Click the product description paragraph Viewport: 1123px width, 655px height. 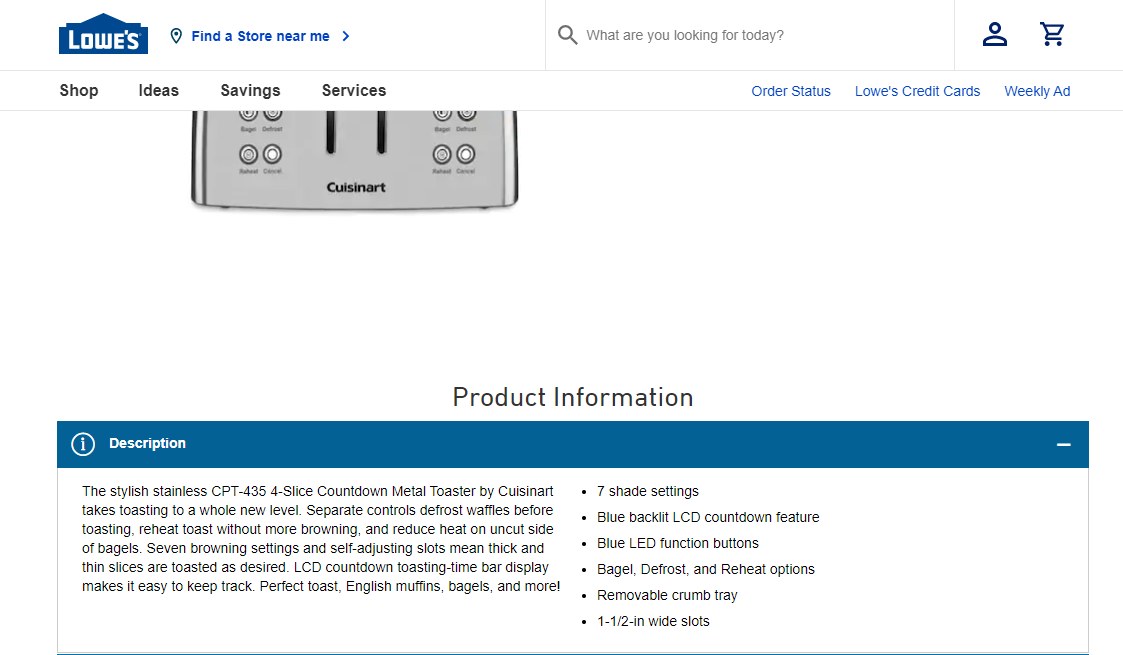click(321, 538)
